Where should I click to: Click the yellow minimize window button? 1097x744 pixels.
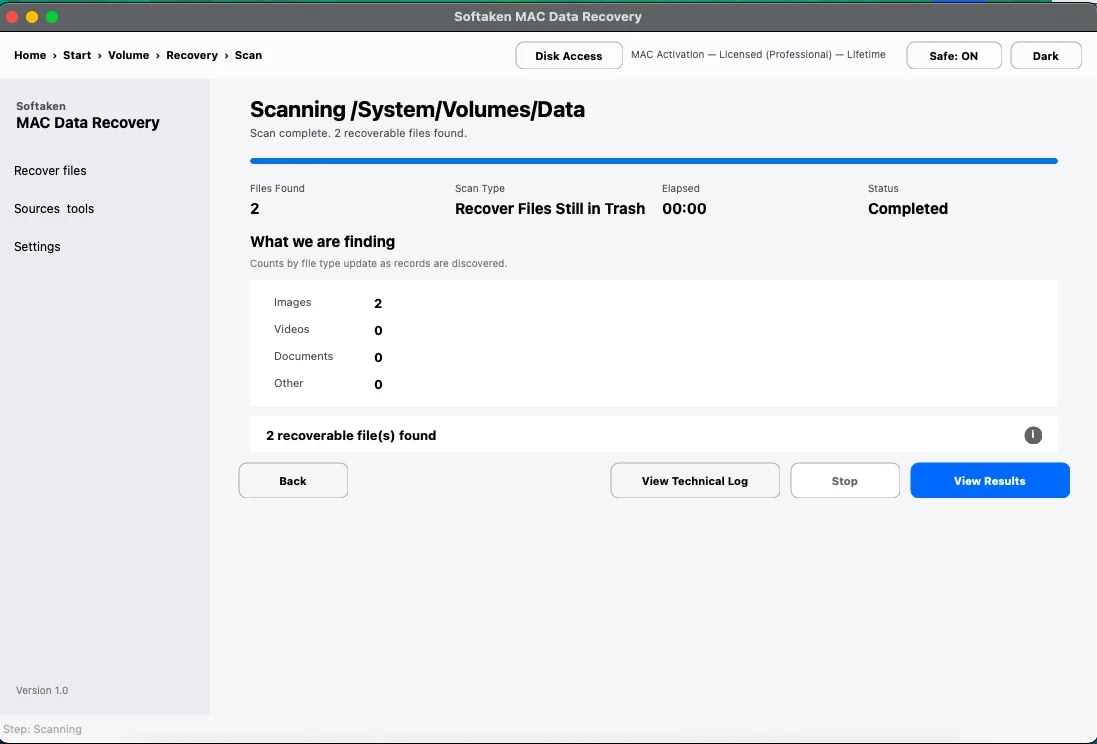(31, 17)
